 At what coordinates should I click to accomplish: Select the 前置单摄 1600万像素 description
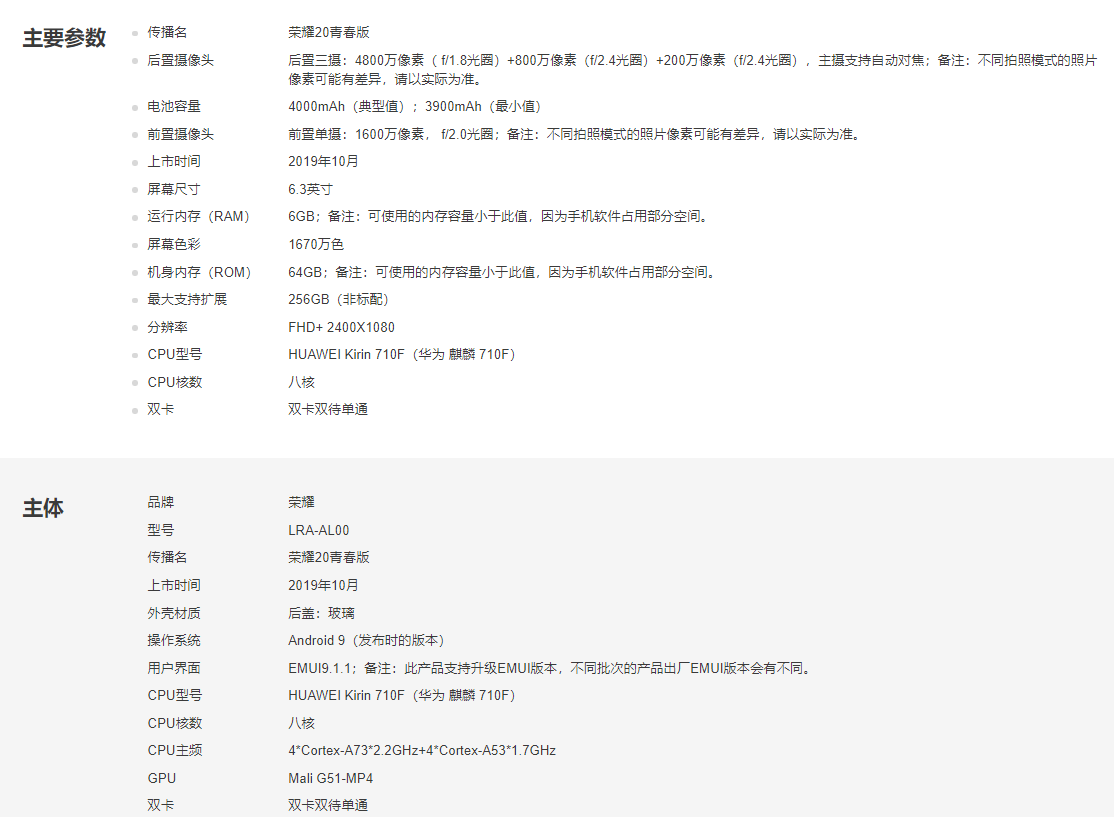pos(575,134)
